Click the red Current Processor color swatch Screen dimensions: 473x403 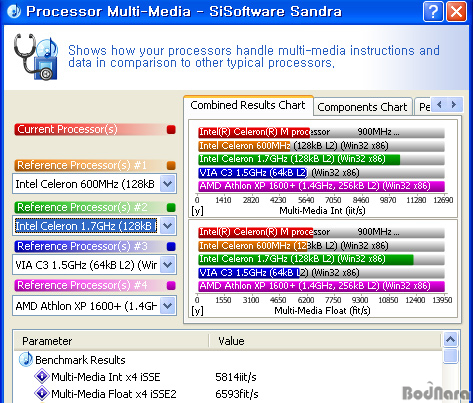pos(171,130)
